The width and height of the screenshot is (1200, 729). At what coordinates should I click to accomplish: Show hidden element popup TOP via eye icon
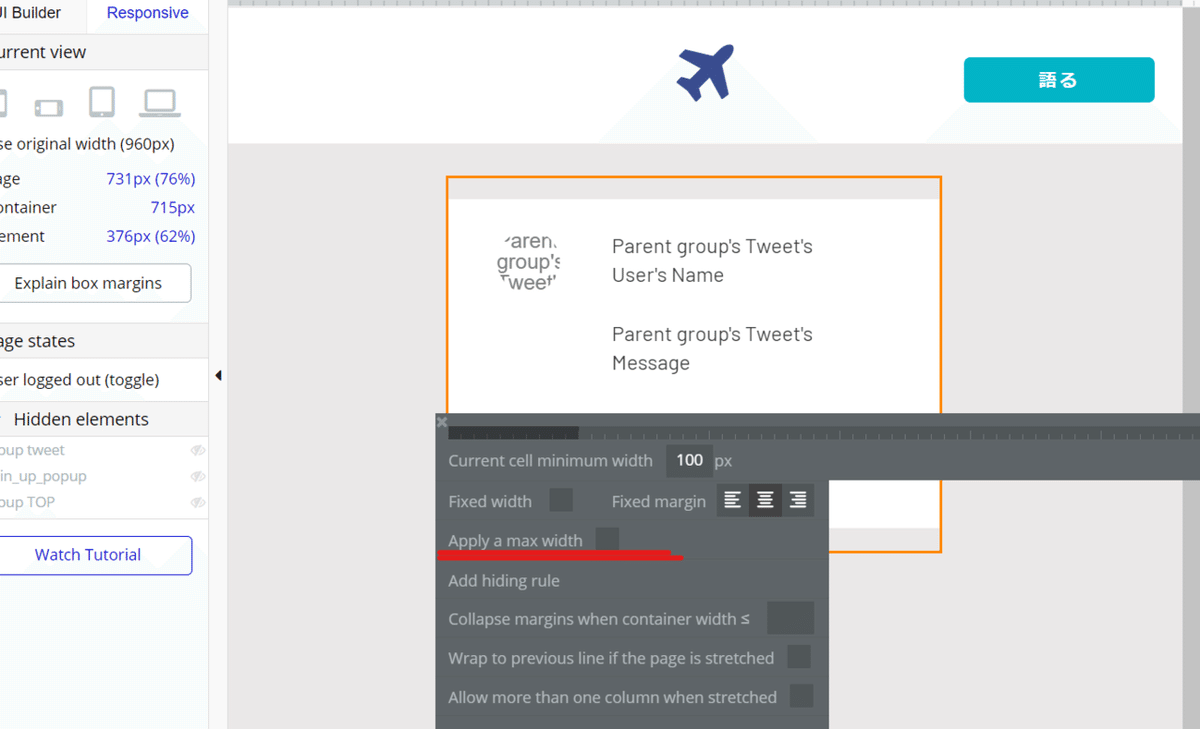198,502
